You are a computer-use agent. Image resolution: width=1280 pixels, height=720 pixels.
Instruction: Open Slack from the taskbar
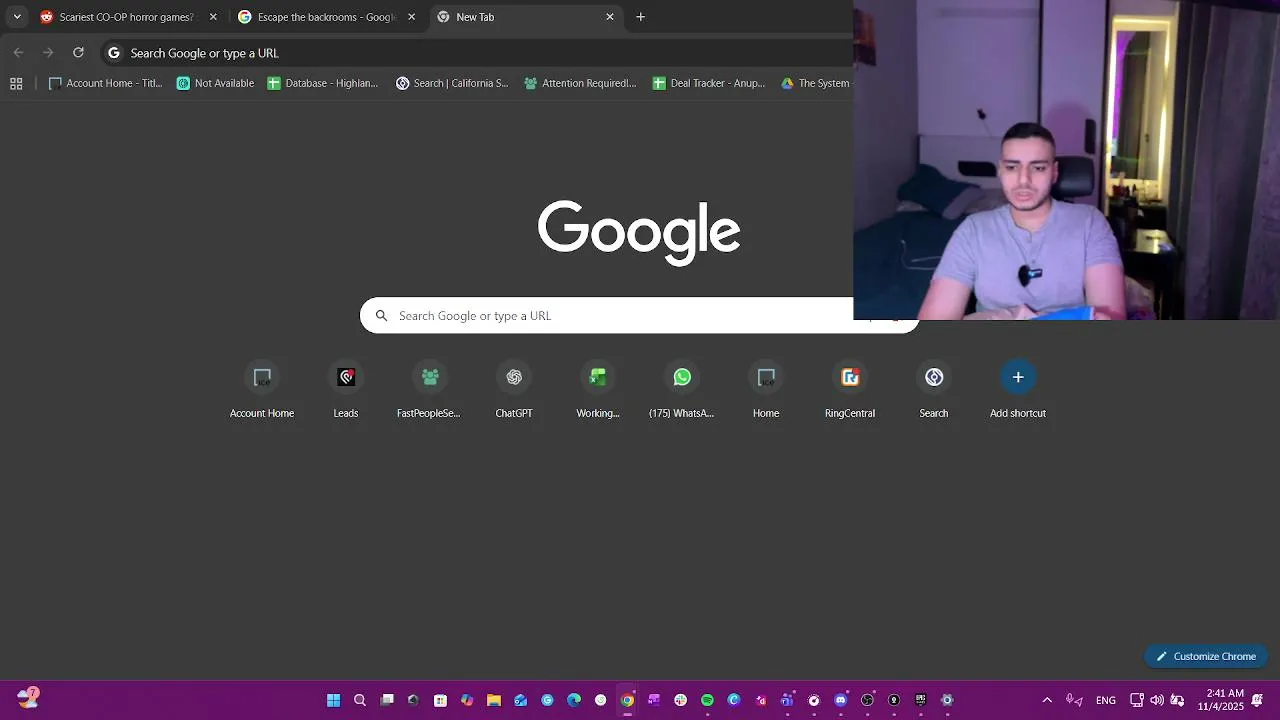[x=681, y=700]
